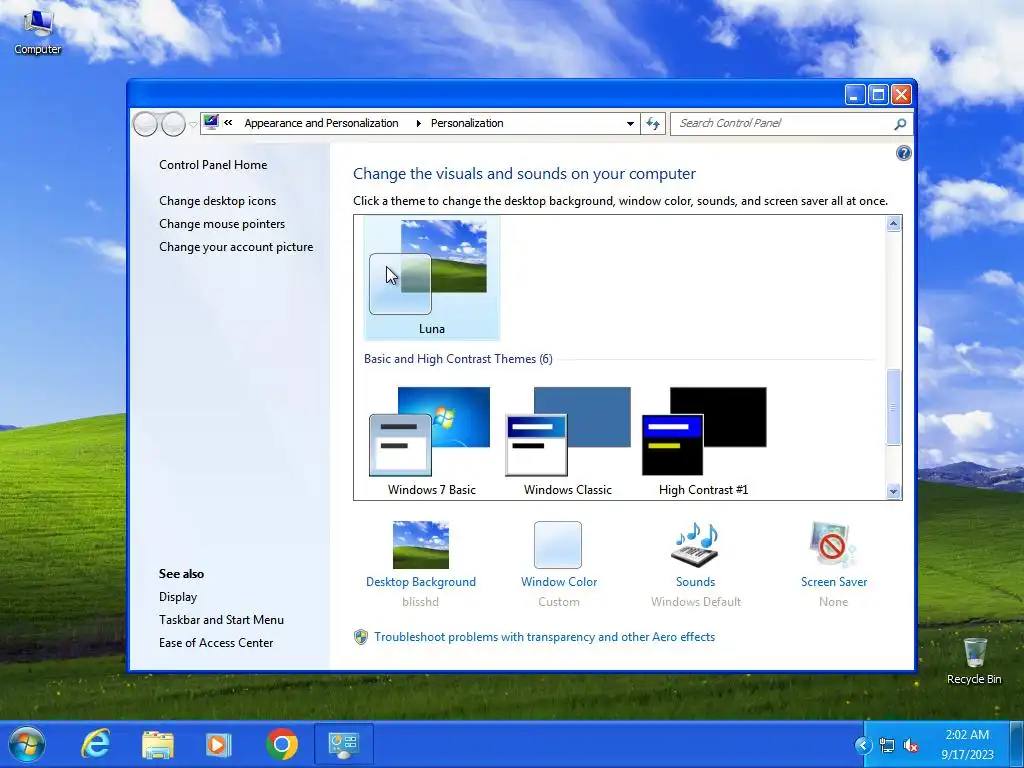Open Screen Saver settings icon
The width and height of the screenshot is (1024, 768).
click(832, 545)
